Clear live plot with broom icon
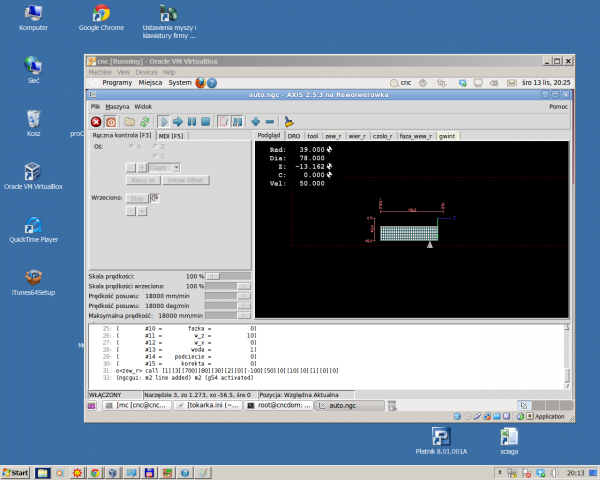This screenshot has width=600, height=480. [289, 122]
